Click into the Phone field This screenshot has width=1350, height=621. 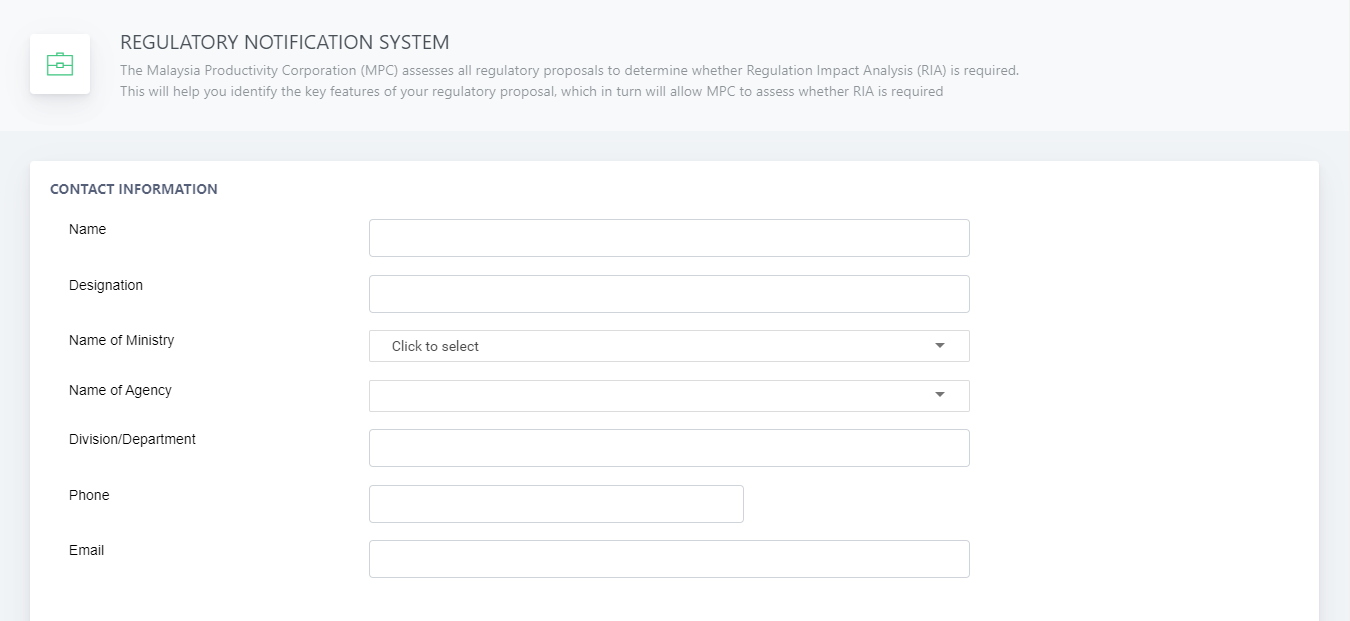tap(556, 504)
